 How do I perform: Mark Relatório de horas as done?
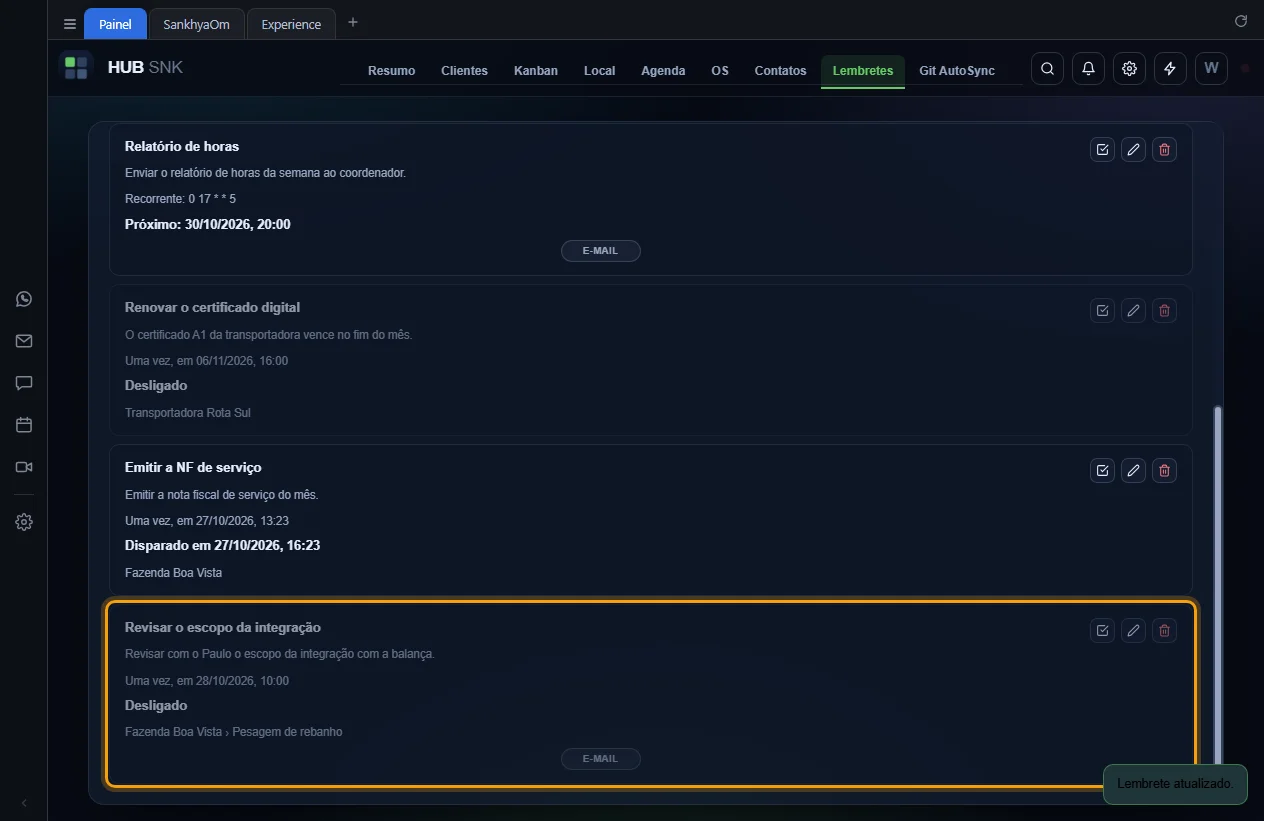(x=1102, y=150)
